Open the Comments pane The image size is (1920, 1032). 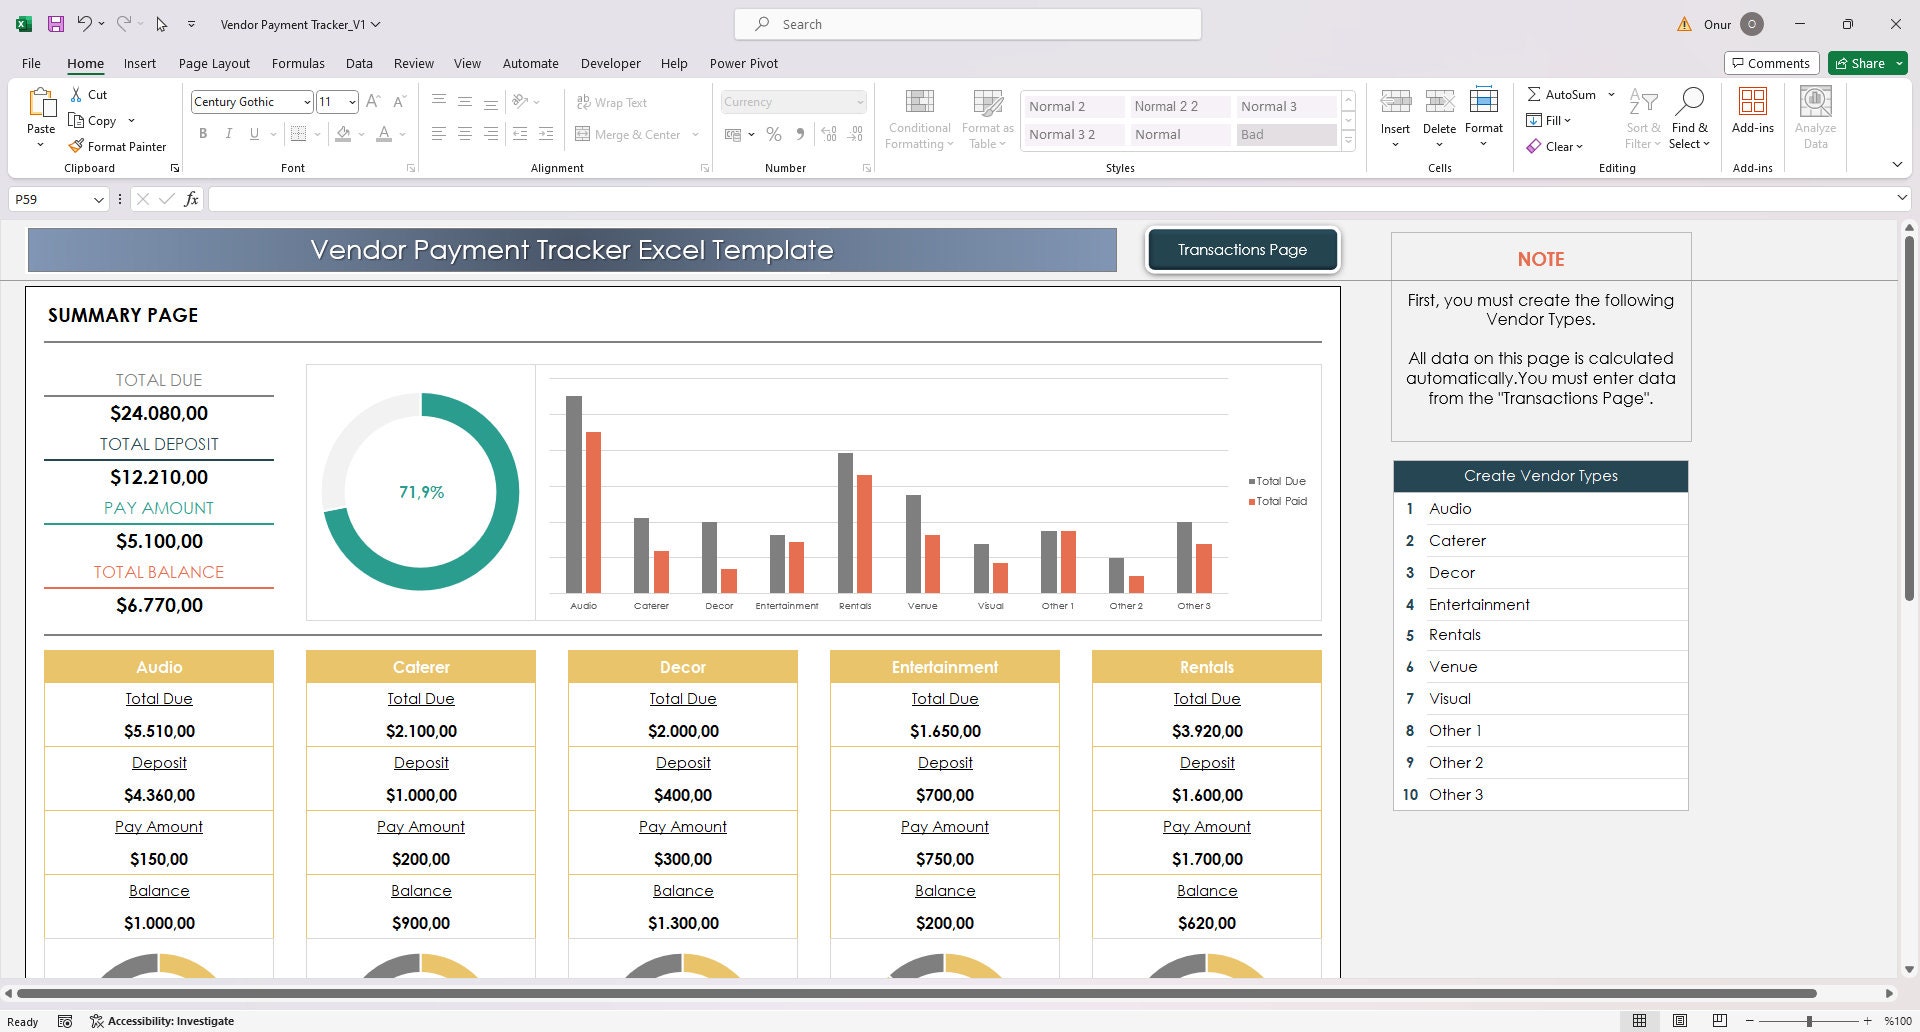click(x=1771, y=63)
